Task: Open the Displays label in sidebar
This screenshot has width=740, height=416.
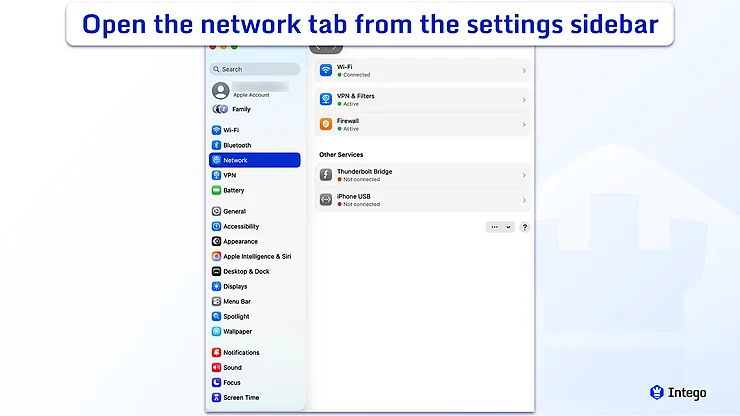Action: (x=235, y=287)
